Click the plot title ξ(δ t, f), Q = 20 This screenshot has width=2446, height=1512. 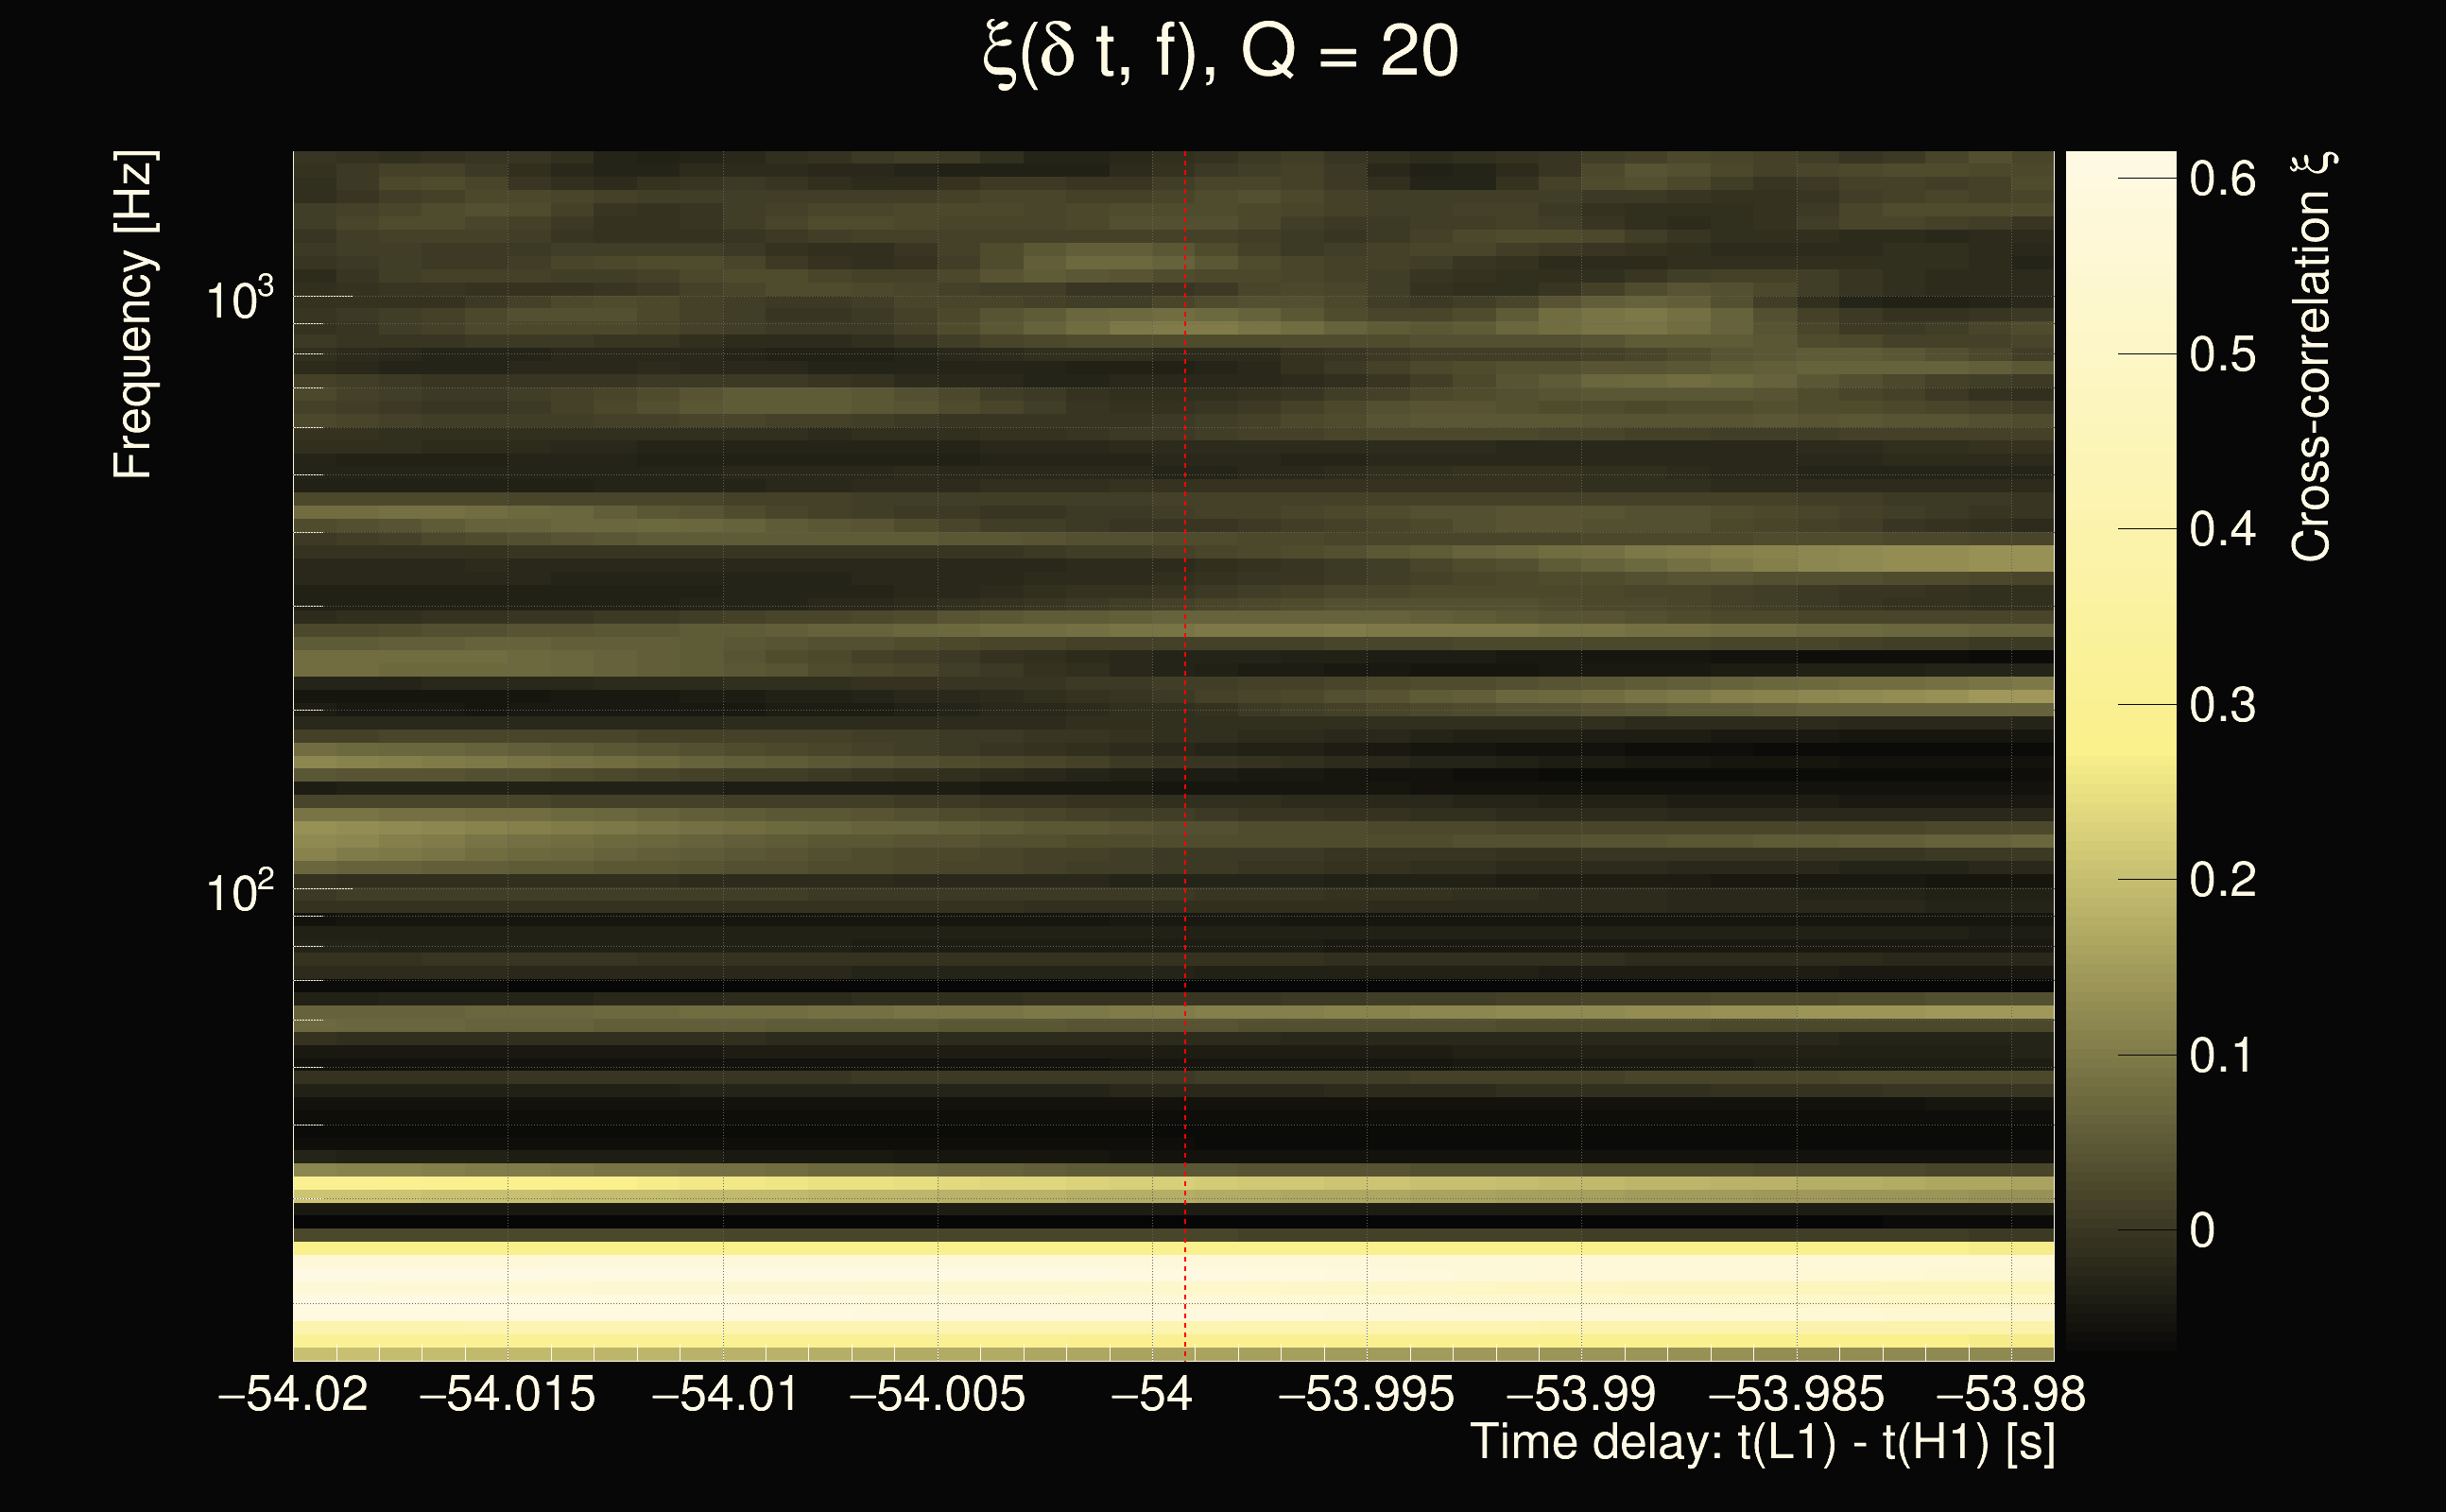coord(1220,52)
